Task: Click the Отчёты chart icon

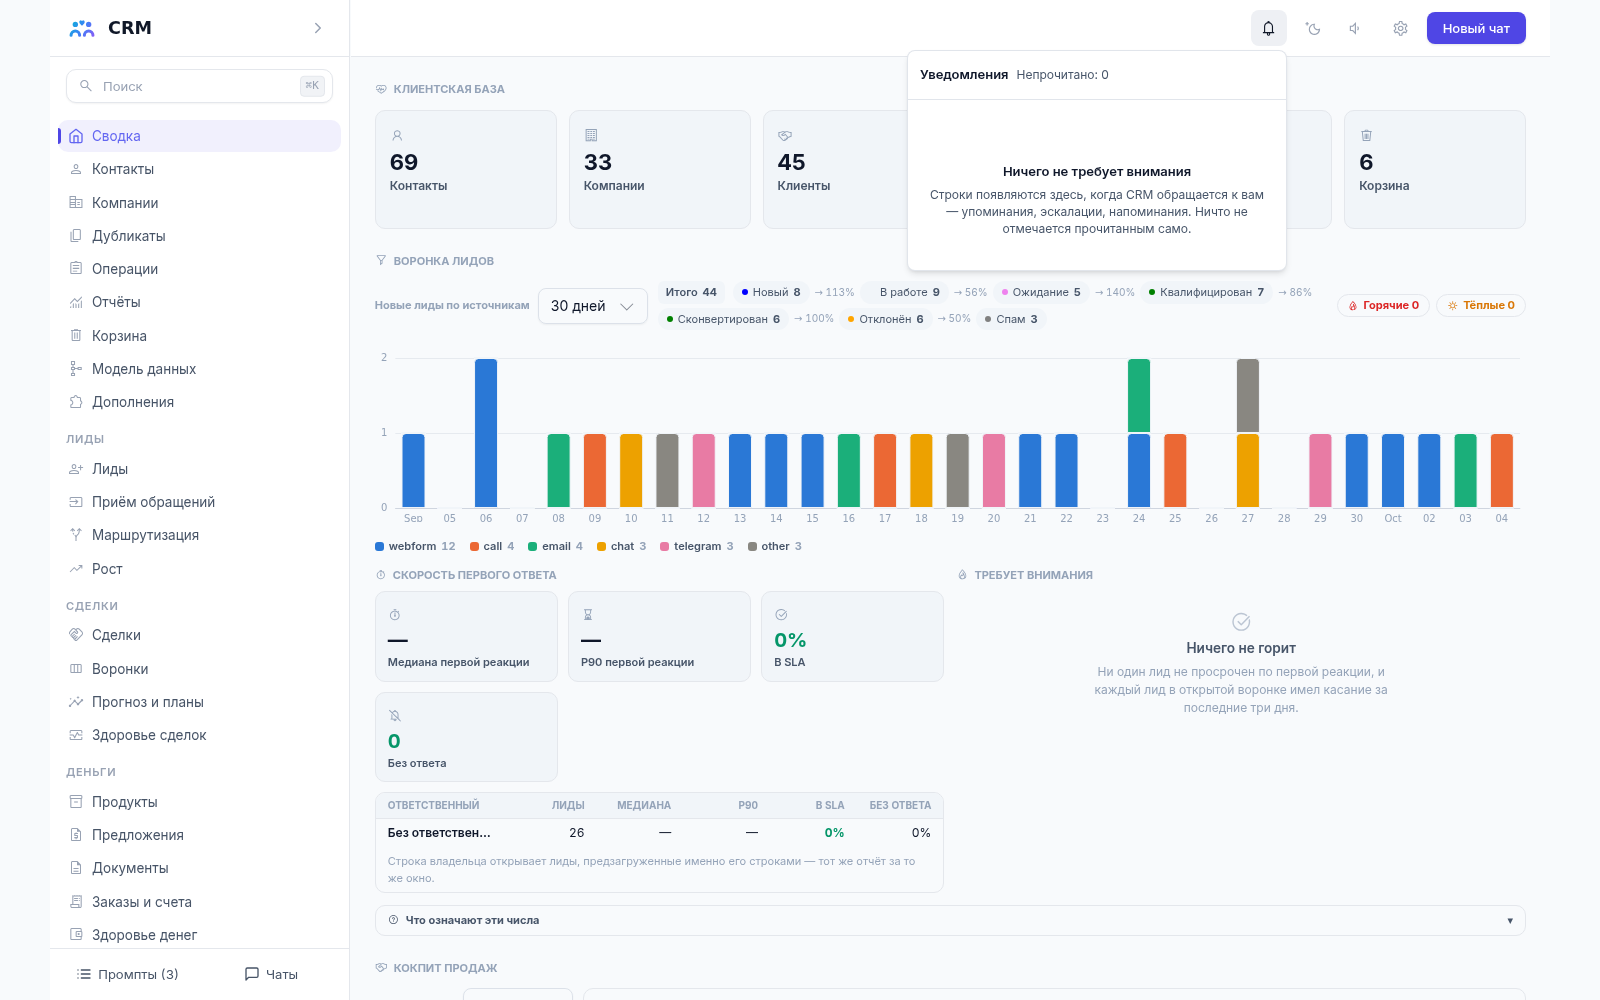Action: pyautogui.click(x=76, y=302)
